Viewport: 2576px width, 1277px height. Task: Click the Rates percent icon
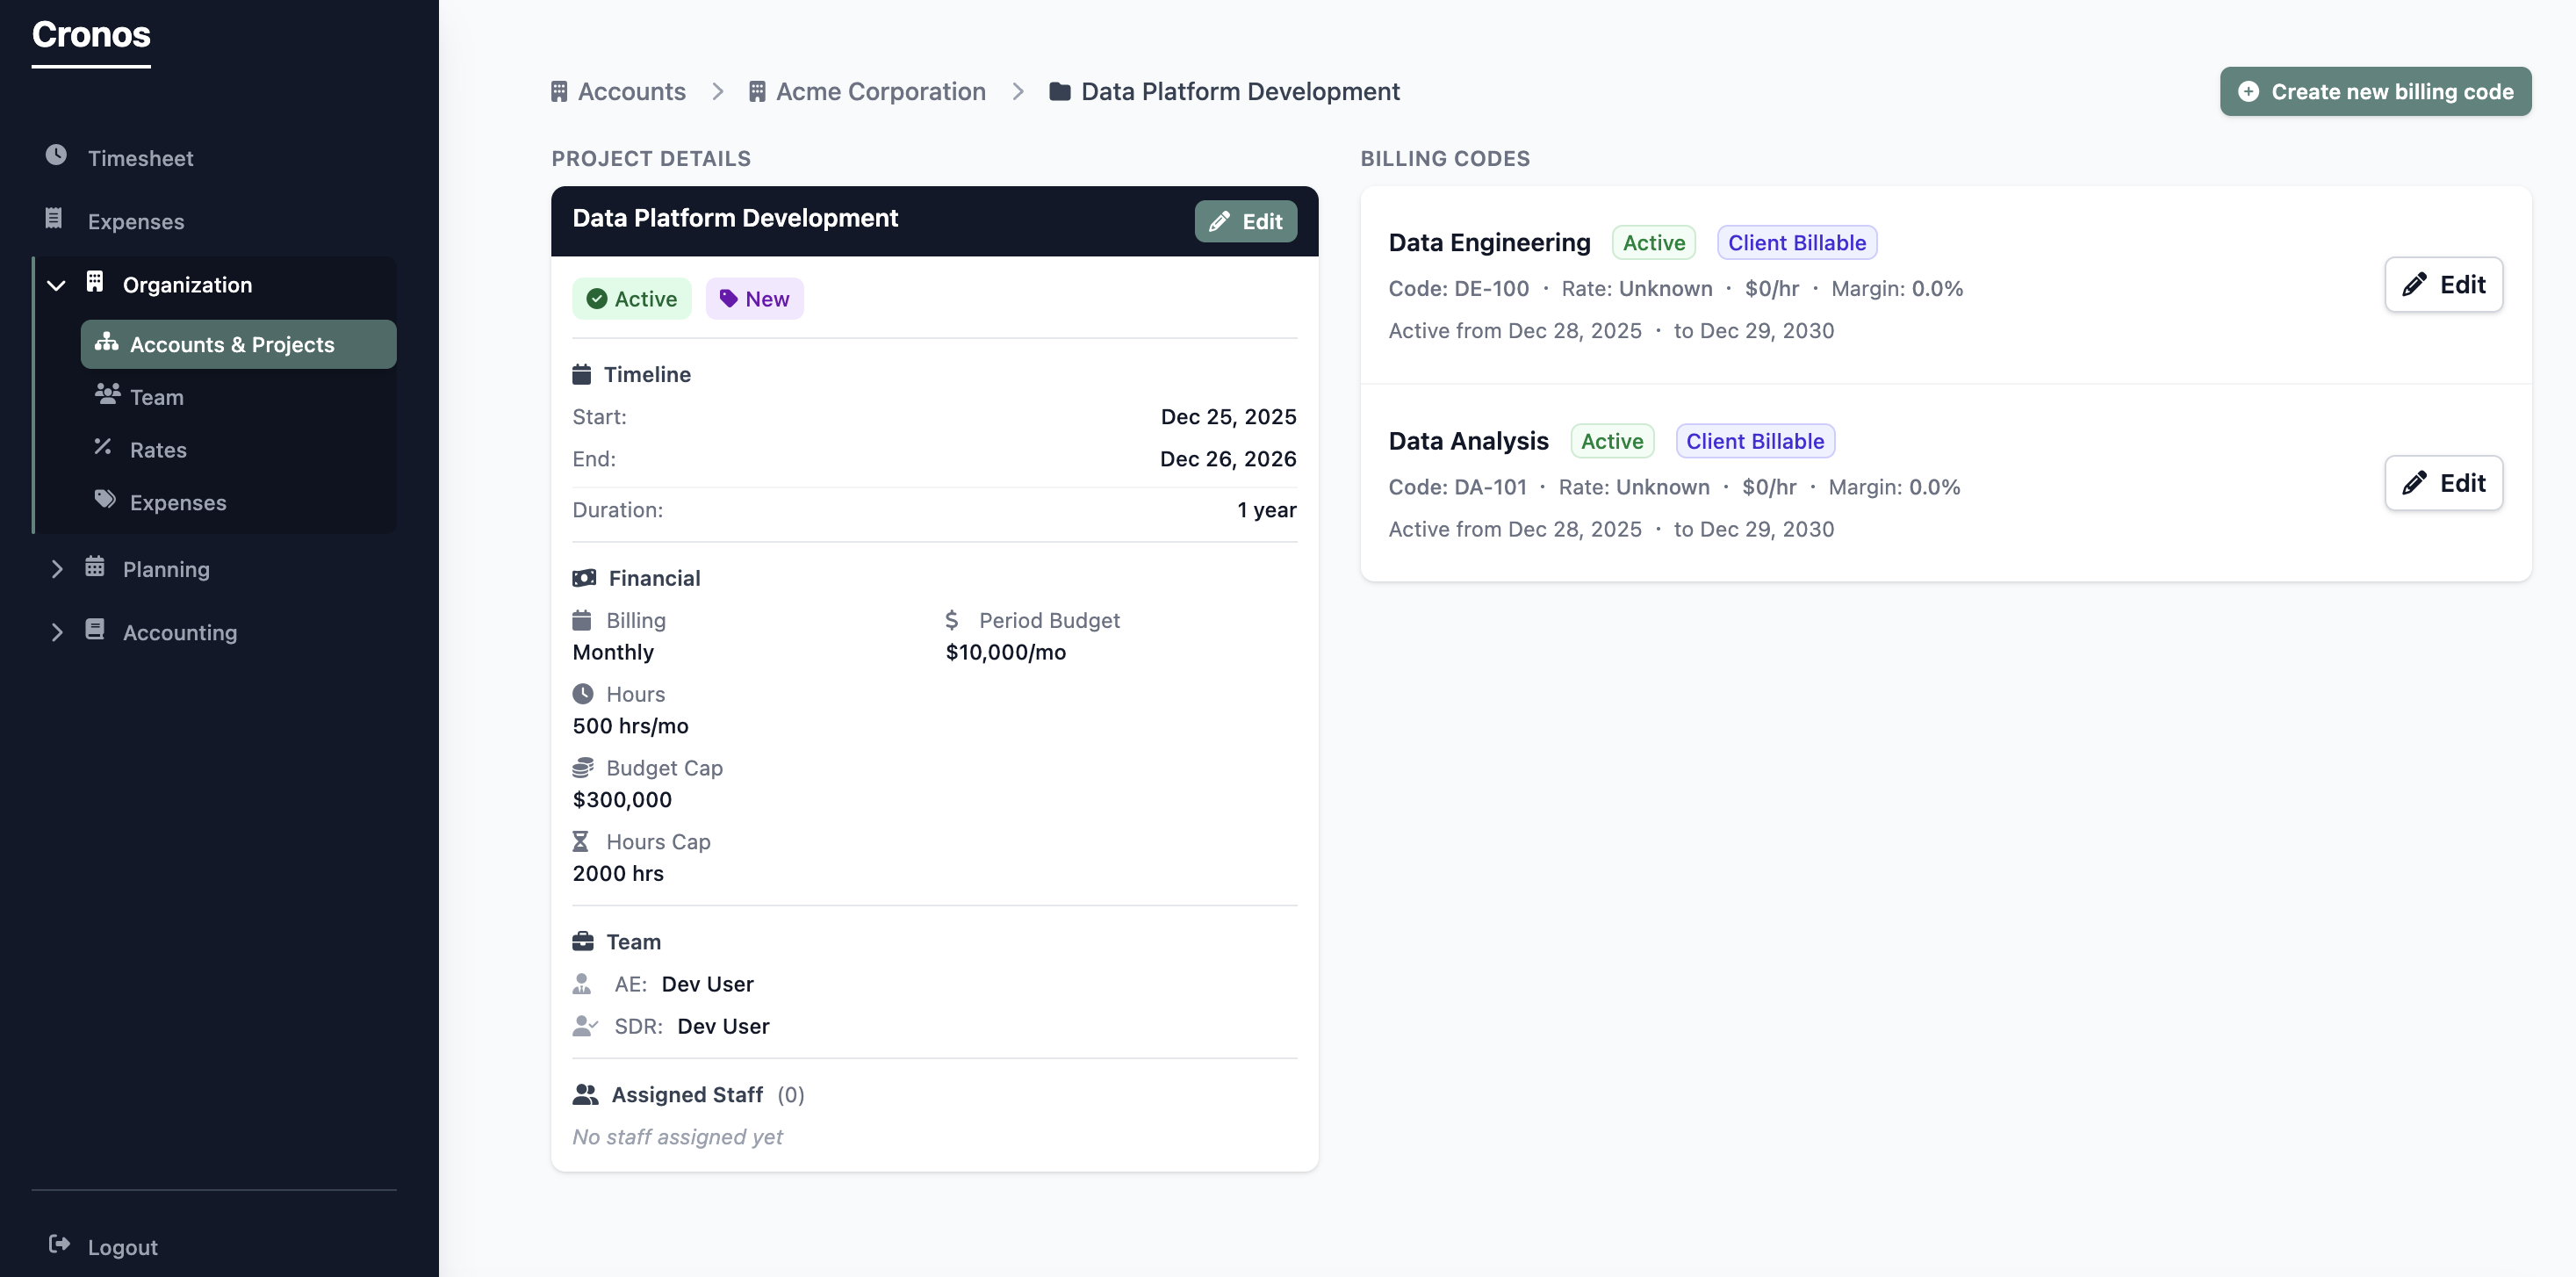pyautogui.click(x=104, y=448)
